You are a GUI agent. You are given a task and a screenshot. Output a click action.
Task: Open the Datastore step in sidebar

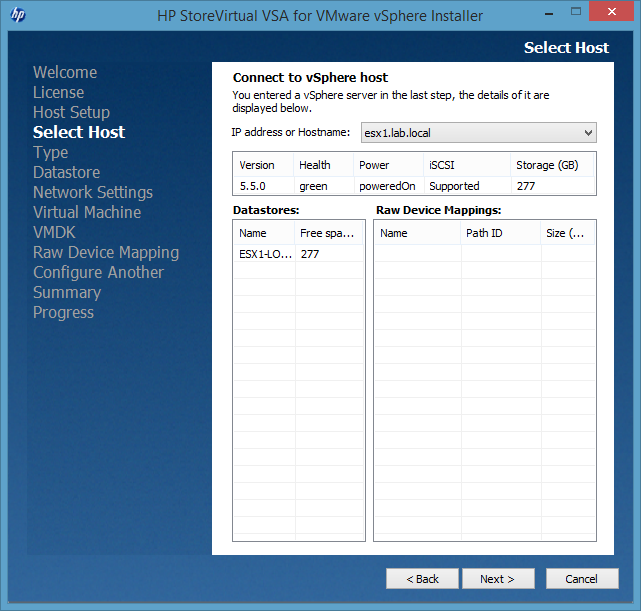[67, 172]
